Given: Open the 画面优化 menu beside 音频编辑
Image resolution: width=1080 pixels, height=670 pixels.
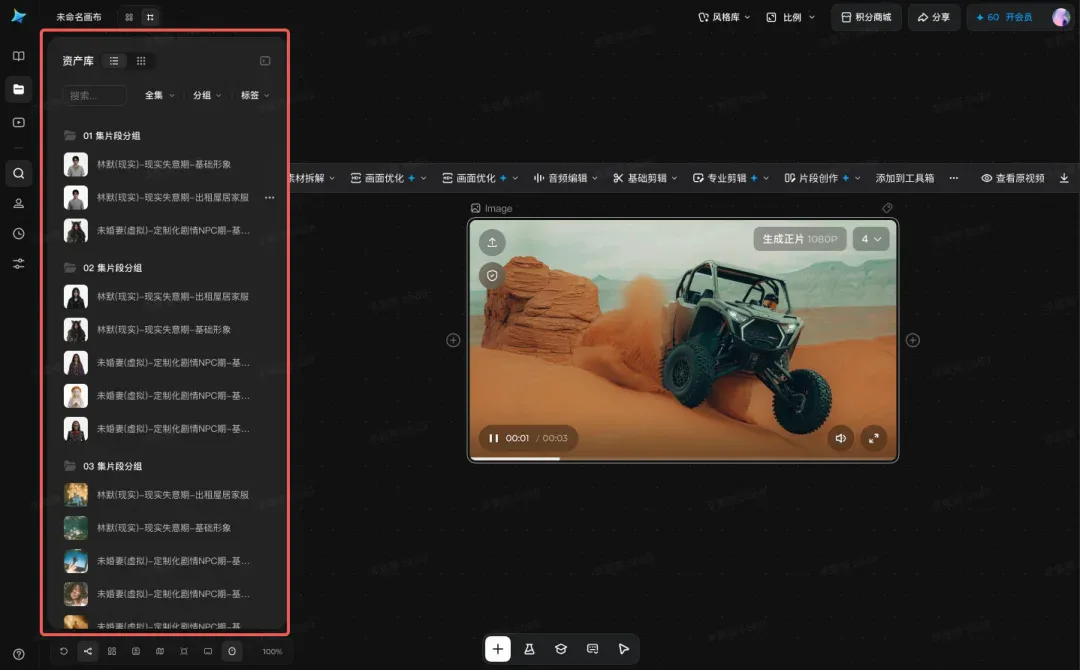Looking at the screenshot, I should [x=479, y=178].
